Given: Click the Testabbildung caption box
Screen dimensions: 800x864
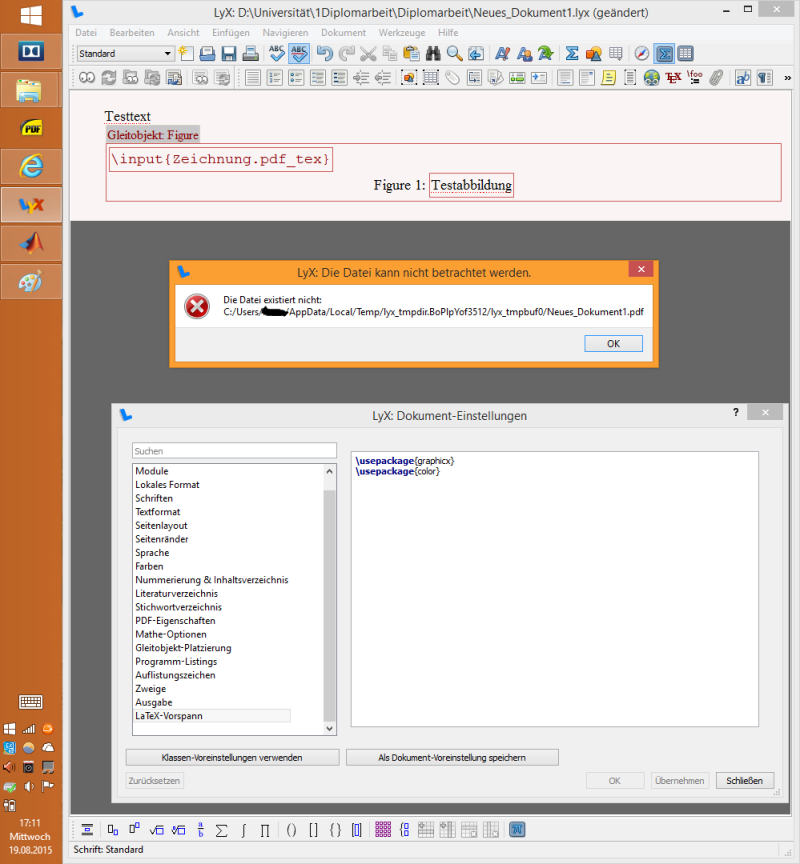Looking at the screenshot, I should coord(472,185).
